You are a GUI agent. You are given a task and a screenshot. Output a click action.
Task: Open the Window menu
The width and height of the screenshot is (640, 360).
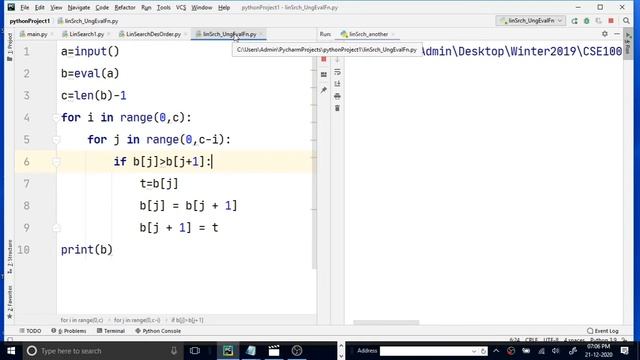[202, 7]
